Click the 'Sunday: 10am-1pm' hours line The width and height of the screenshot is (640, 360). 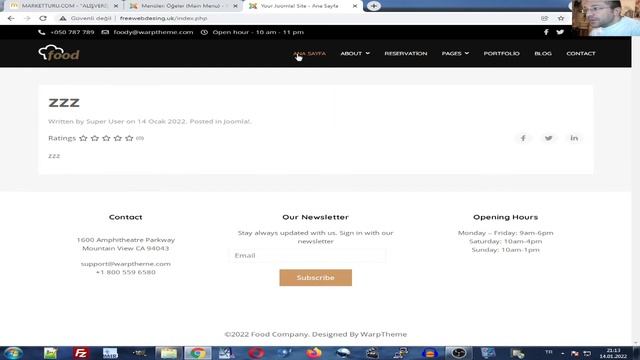point(505,250)
